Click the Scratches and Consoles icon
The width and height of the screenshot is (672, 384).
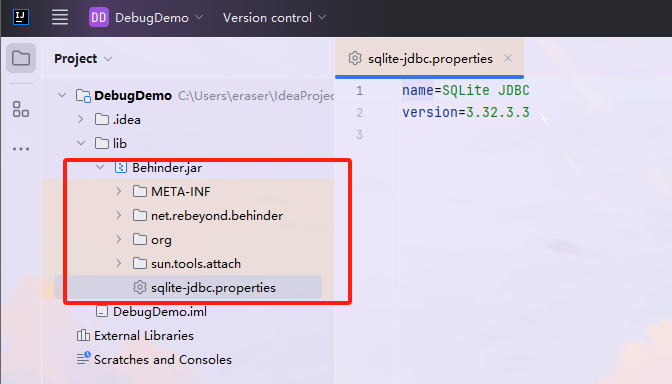84,358
